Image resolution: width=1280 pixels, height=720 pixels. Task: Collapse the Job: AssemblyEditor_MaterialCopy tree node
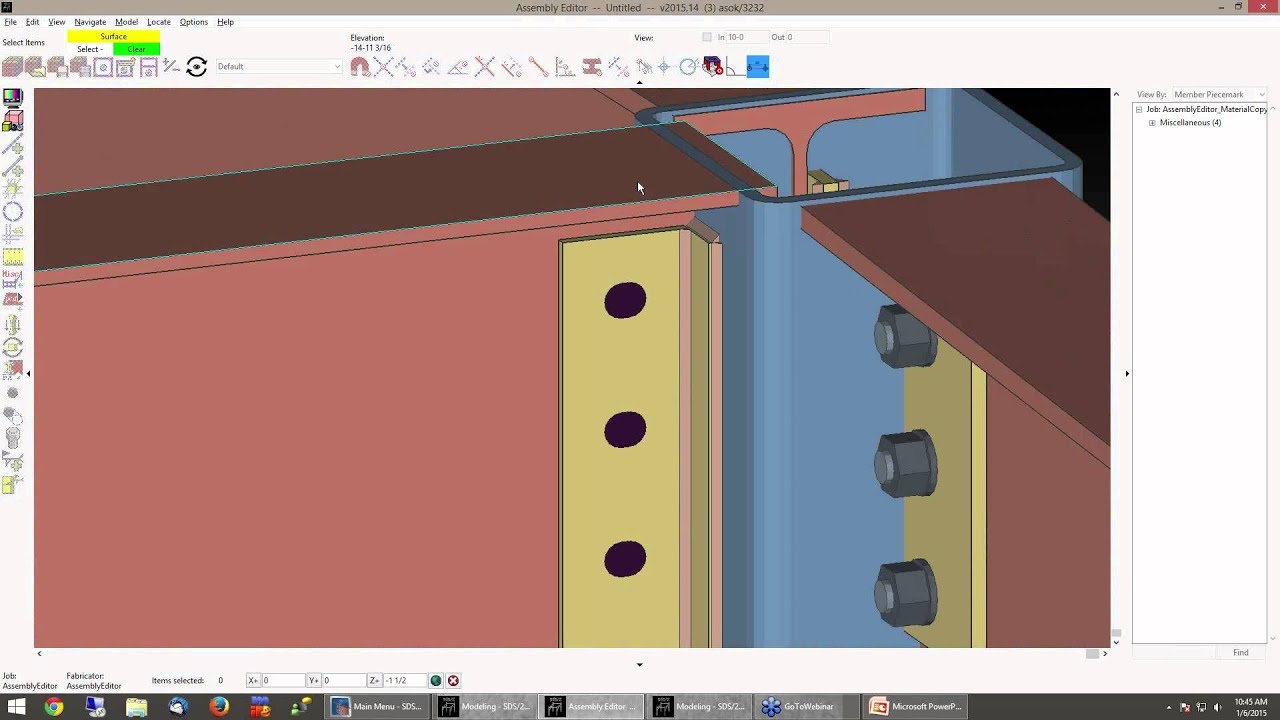click(x=1139, y=109)
